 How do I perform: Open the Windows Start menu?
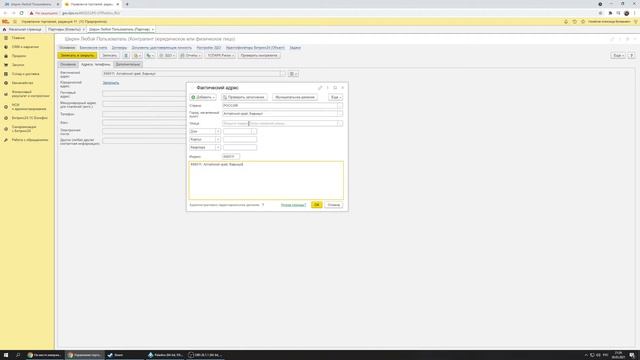[6, 355]
